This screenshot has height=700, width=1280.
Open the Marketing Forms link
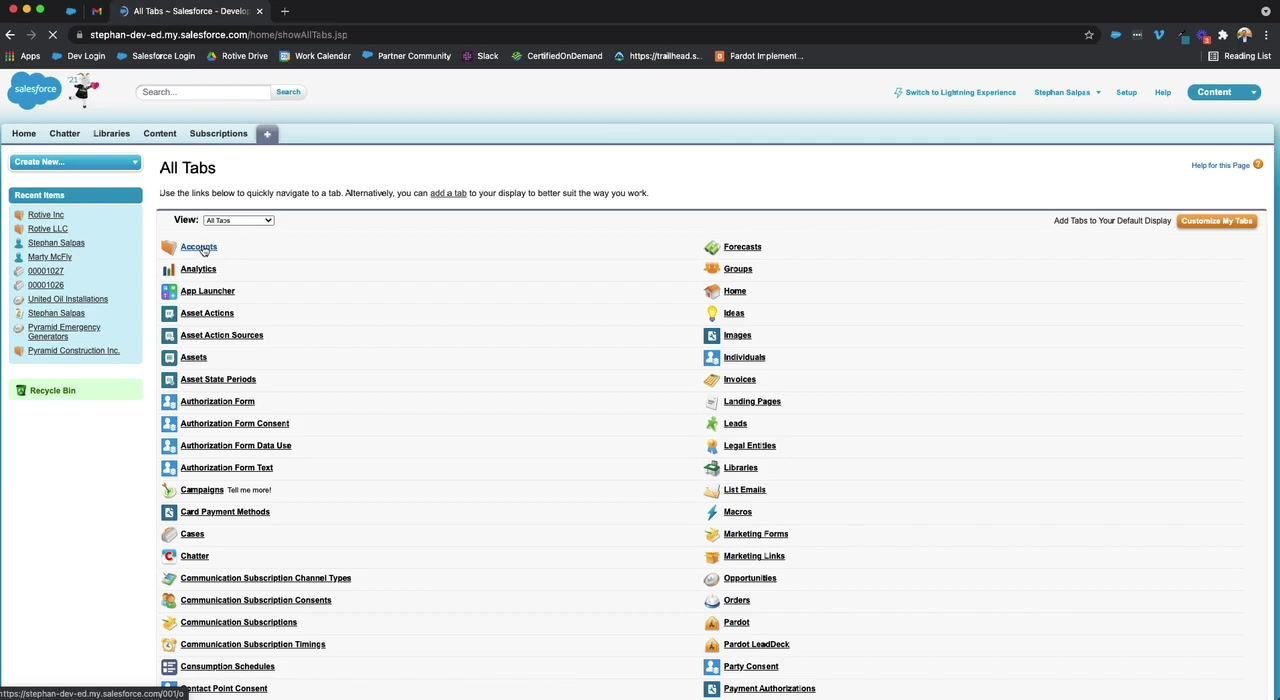click(x=756, y=534)
